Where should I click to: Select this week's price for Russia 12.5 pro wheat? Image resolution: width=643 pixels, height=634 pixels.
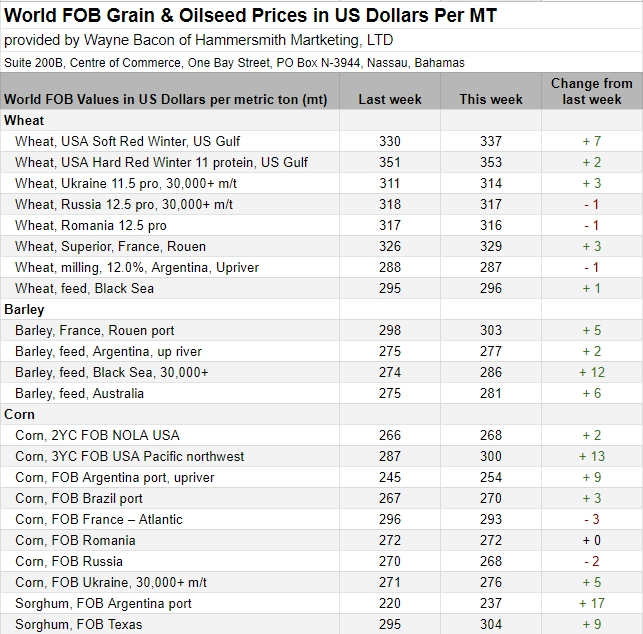tap(491, 204)
